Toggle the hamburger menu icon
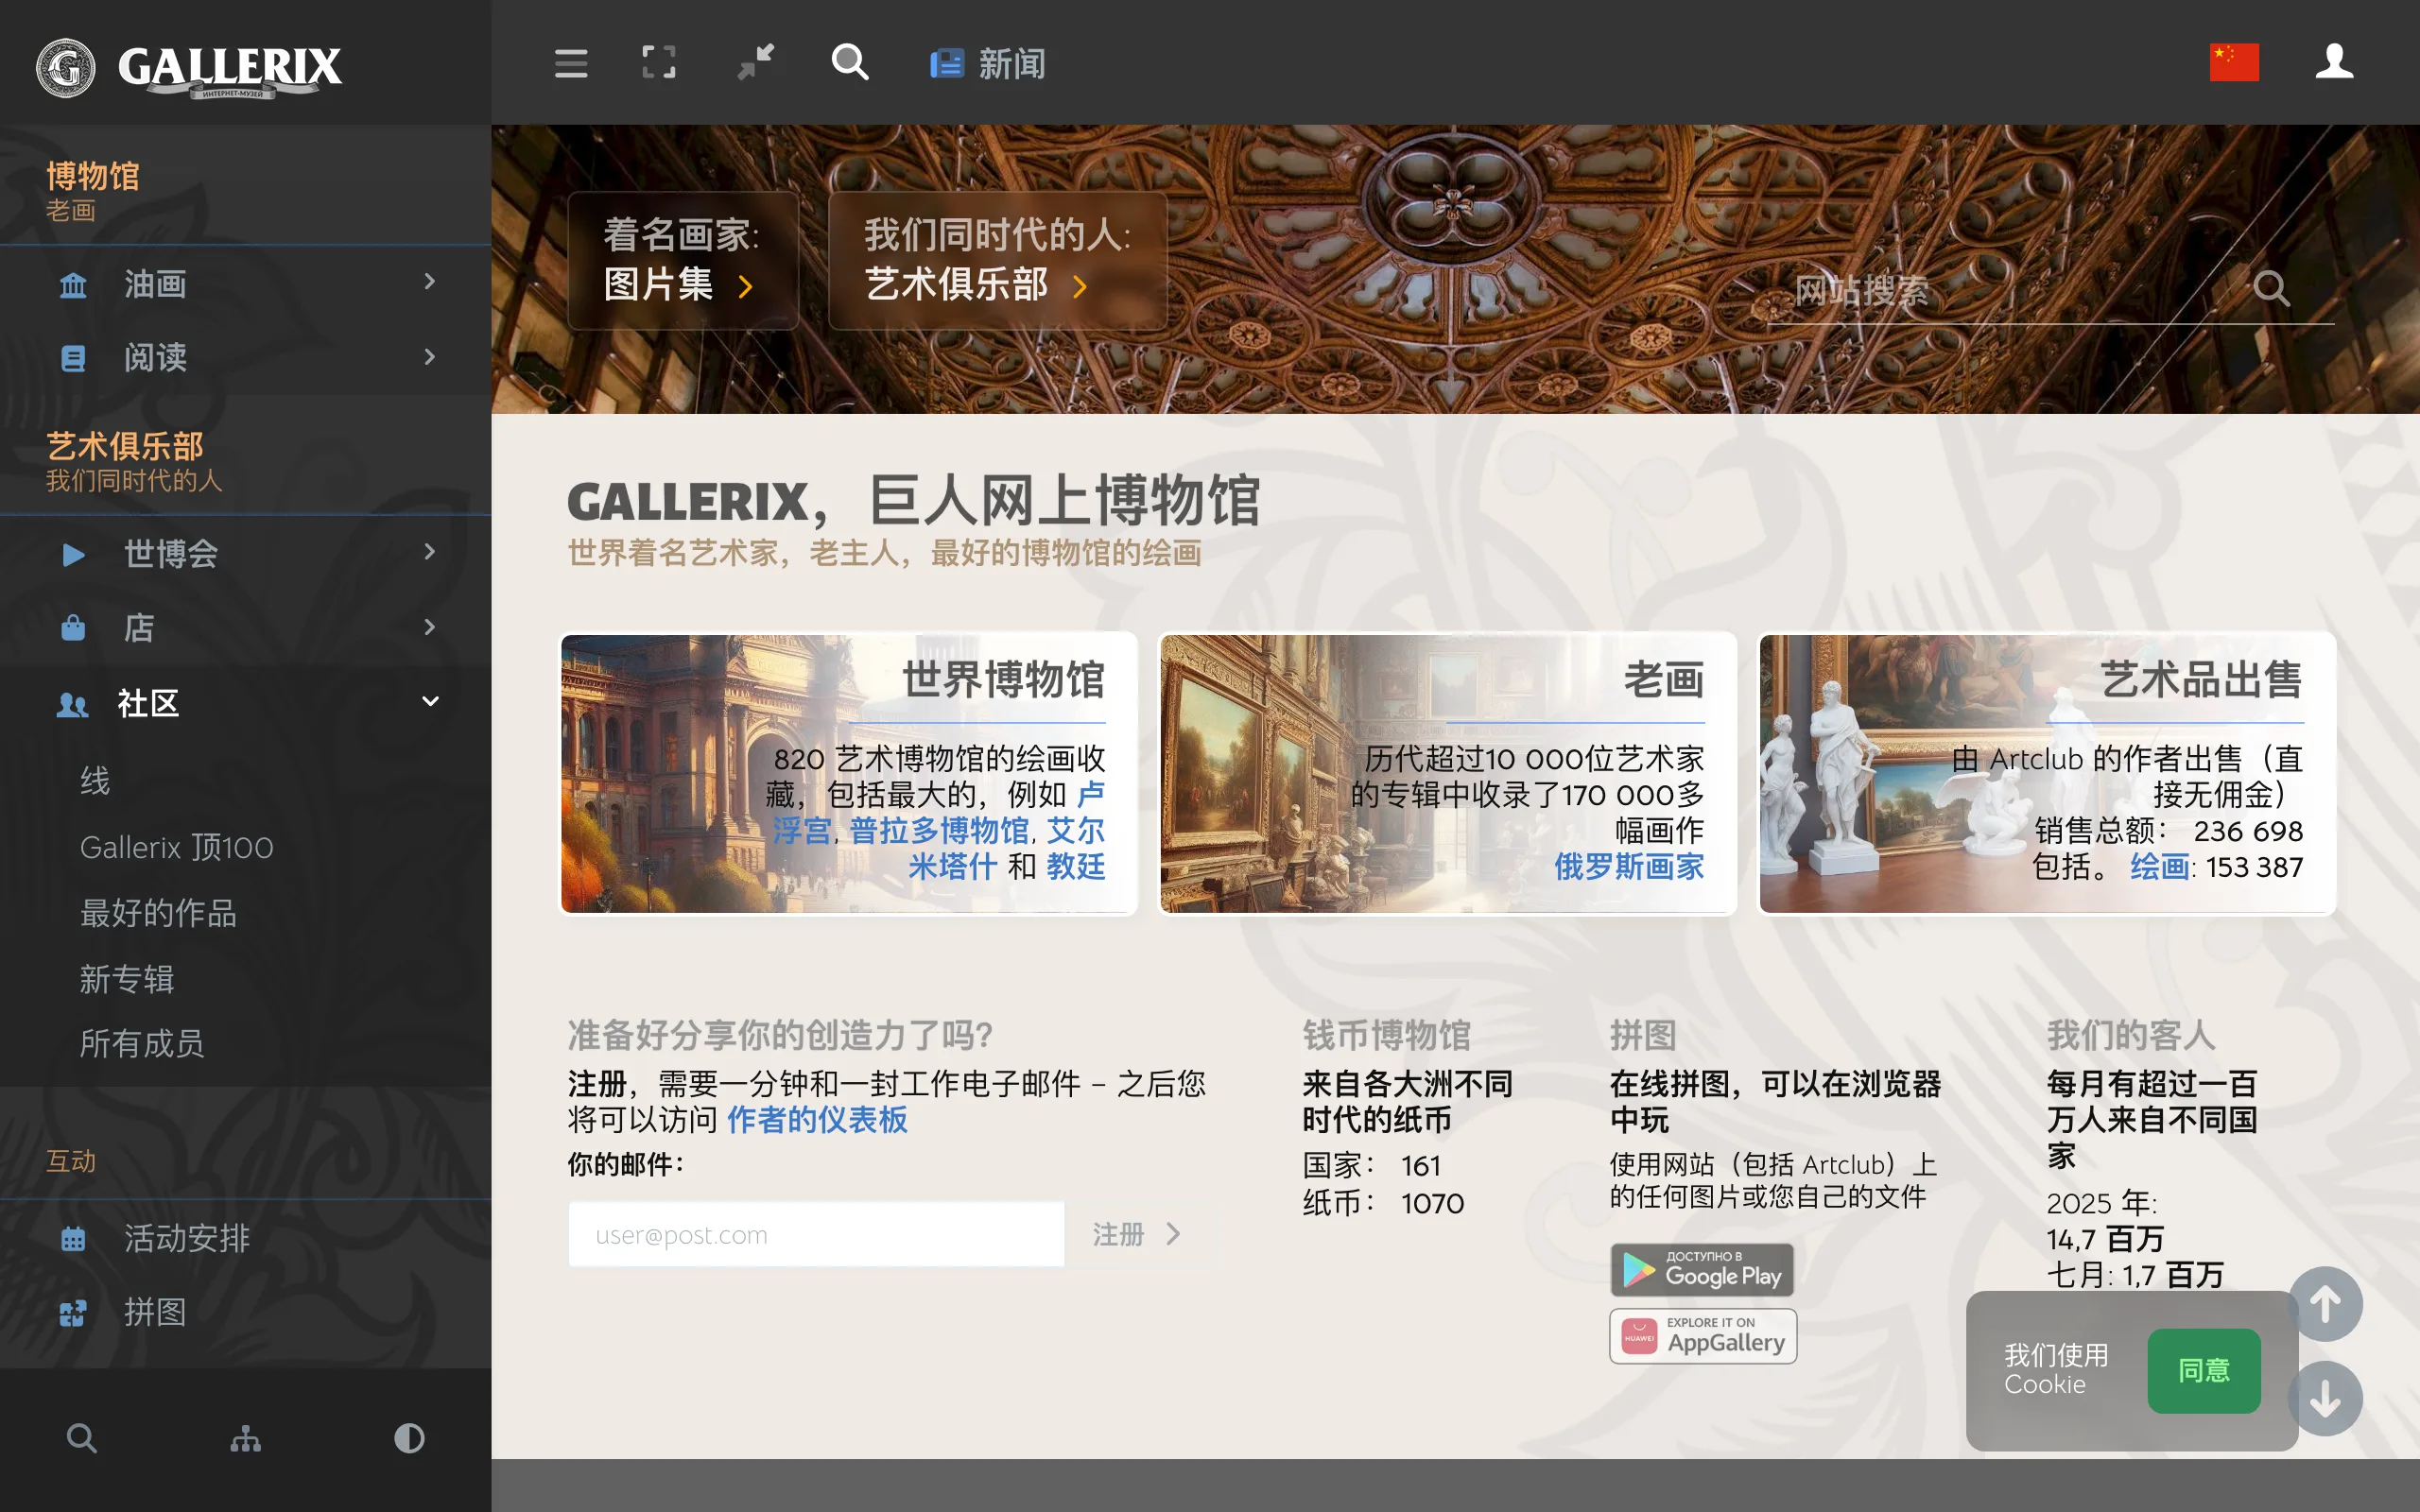The height and width of the screenshot is (1512, 2420). [571, 63]
